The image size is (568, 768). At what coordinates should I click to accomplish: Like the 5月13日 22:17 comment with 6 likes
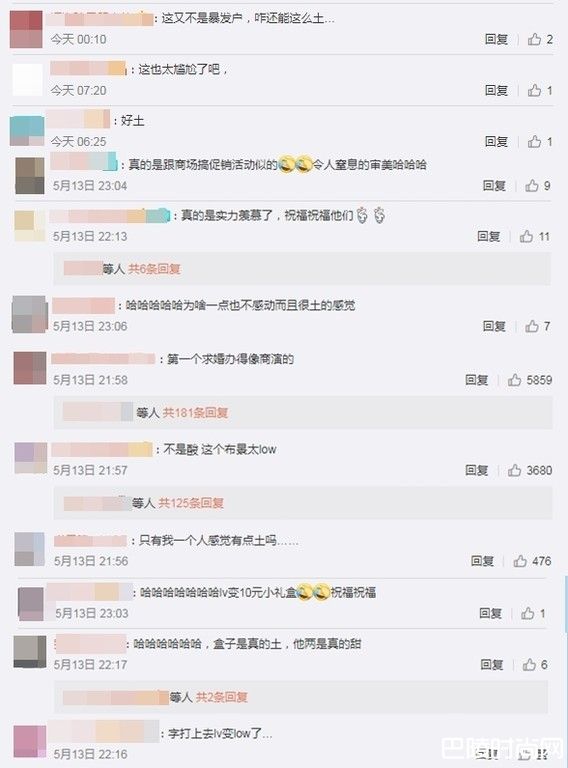(x=529, y=664)
